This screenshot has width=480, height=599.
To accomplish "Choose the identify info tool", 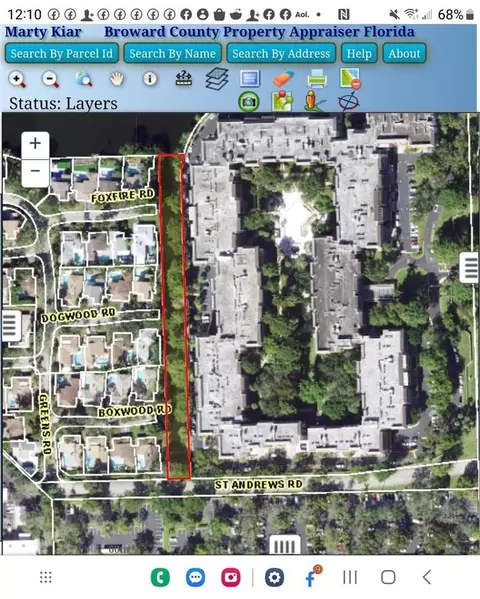I will (x=150, y=79).
